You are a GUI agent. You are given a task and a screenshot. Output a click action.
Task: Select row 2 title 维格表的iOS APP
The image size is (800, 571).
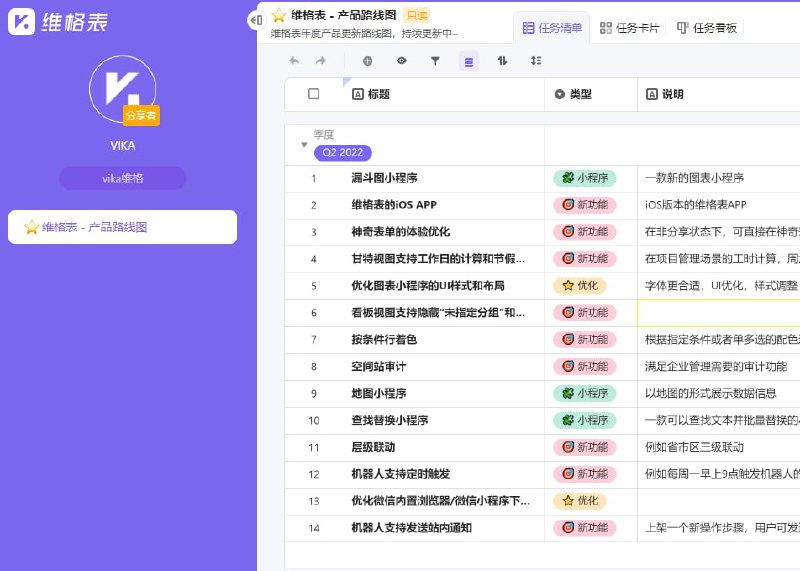(394, 205)
